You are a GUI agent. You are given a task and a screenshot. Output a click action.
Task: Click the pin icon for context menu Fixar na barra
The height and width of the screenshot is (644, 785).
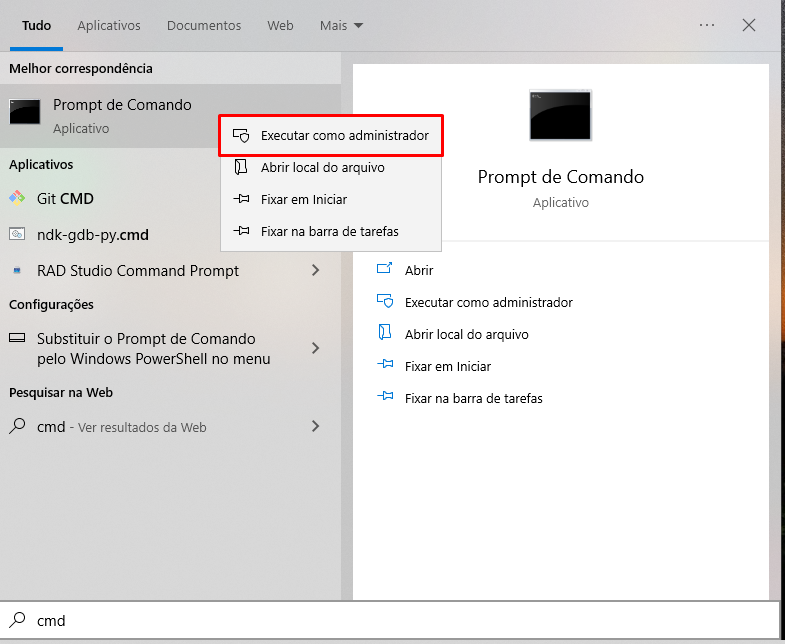241,231
